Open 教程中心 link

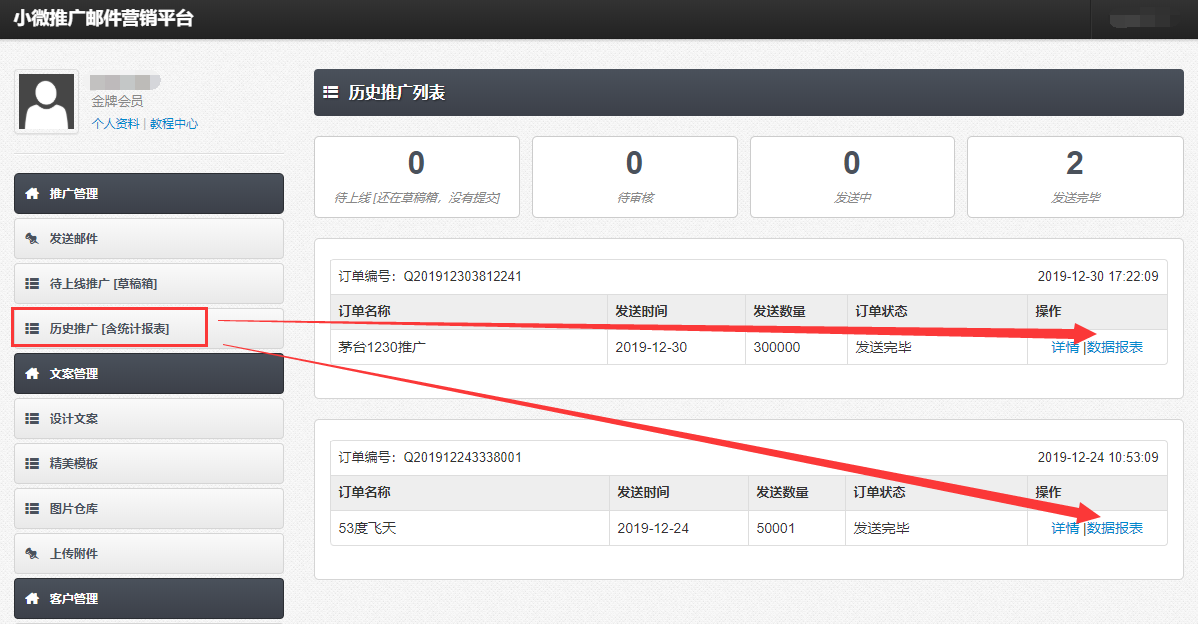pos(173,124)
